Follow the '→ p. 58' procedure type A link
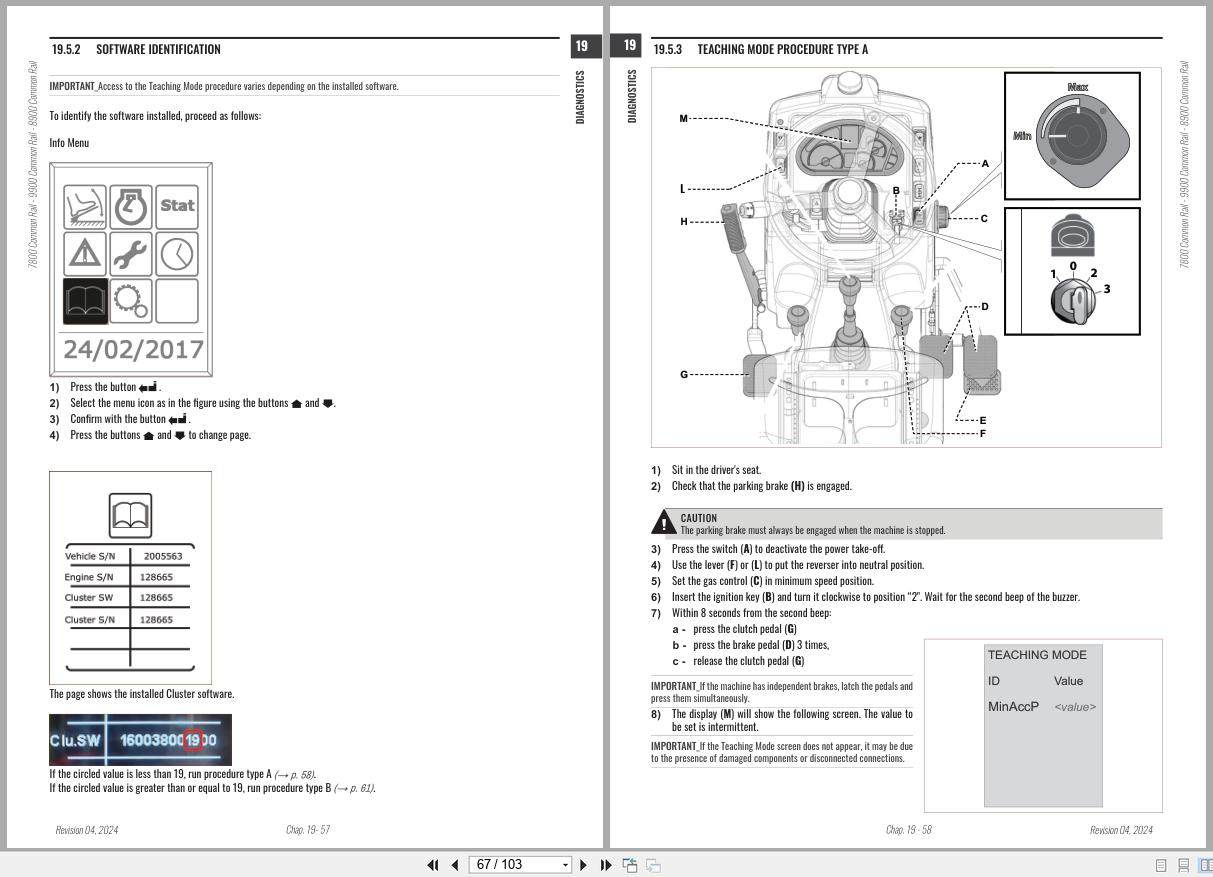The image size is (1213, 877). pos(295,774)
